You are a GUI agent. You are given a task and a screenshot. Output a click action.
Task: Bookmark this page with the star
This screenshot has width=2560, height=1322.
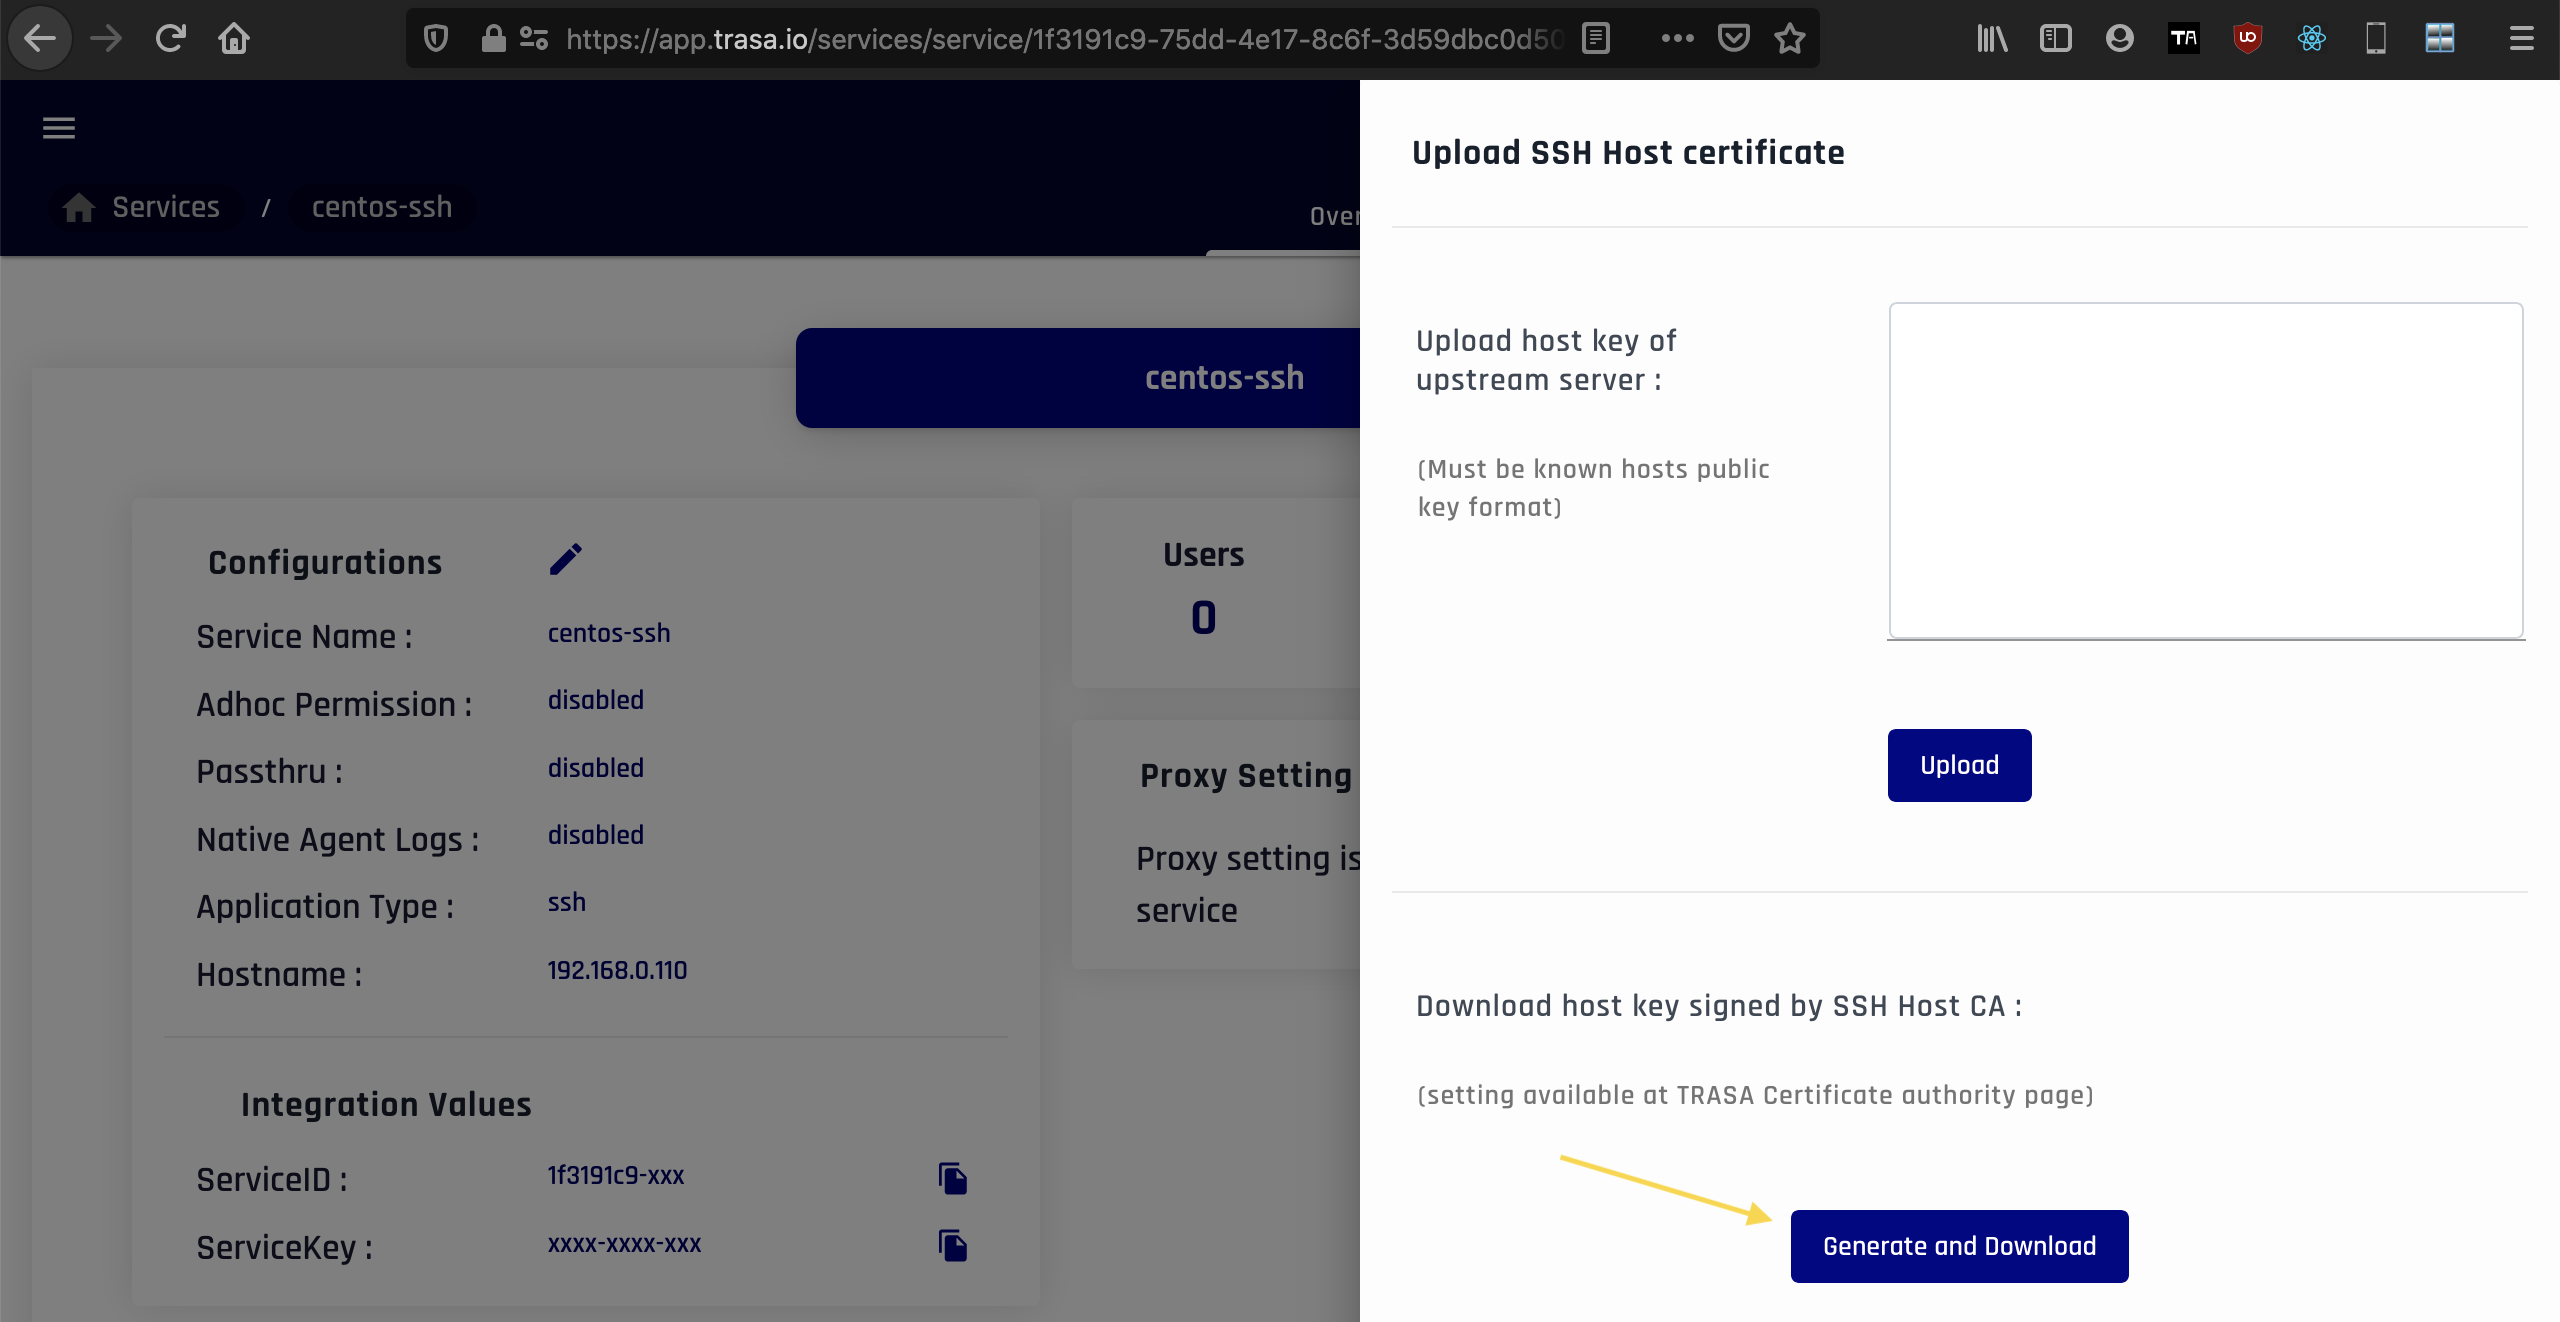tap(1790, 38)
